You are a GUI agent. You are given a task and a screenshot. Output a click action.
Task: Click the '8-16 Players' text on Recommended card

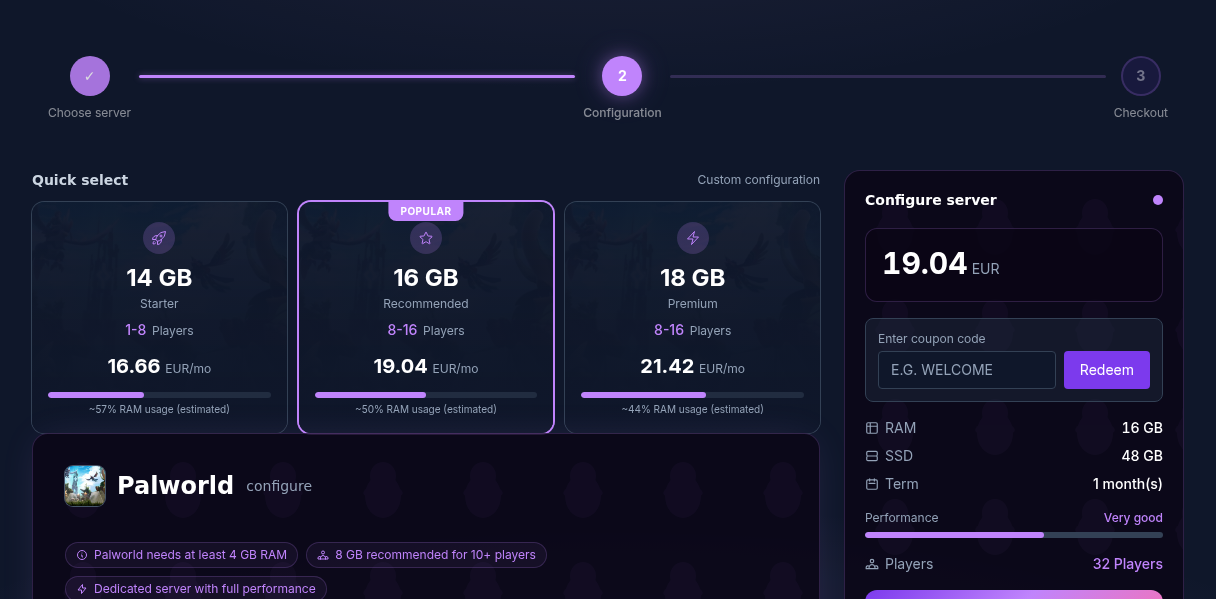click(x=426, y=330)
